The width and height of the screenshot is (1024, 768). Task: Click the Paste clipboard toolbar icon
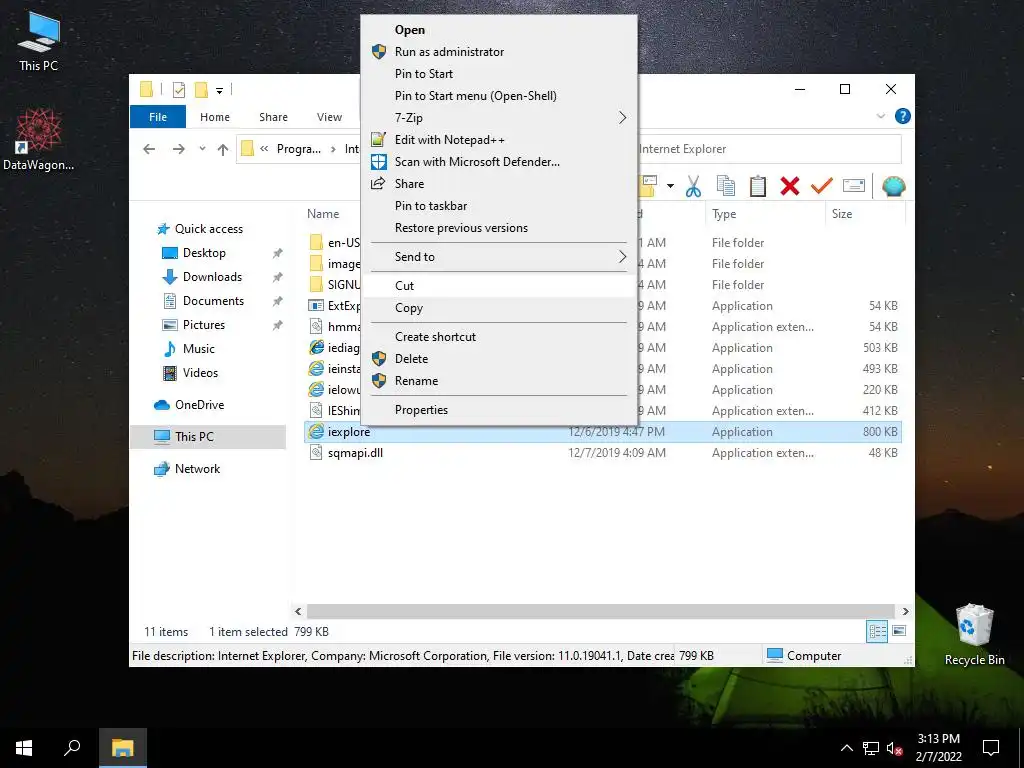point(758,186)
